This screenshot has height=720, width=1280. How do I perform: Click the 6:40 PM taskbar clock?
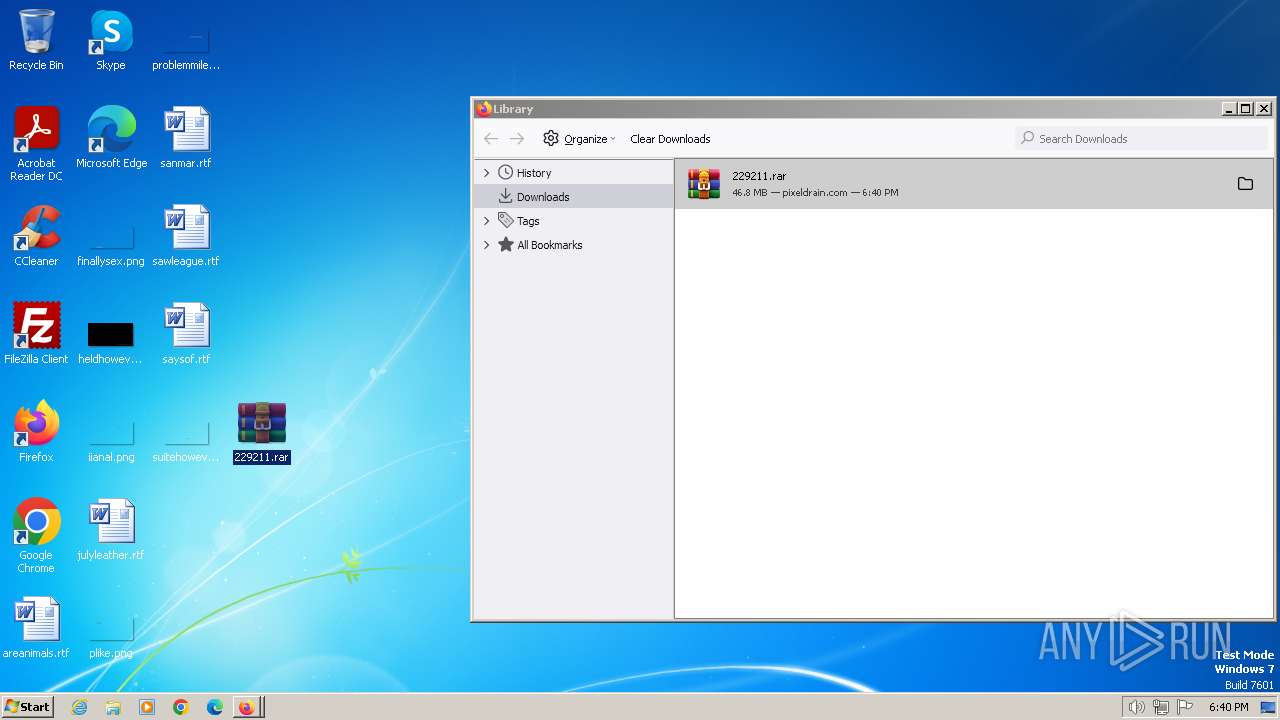[1228, 707]
